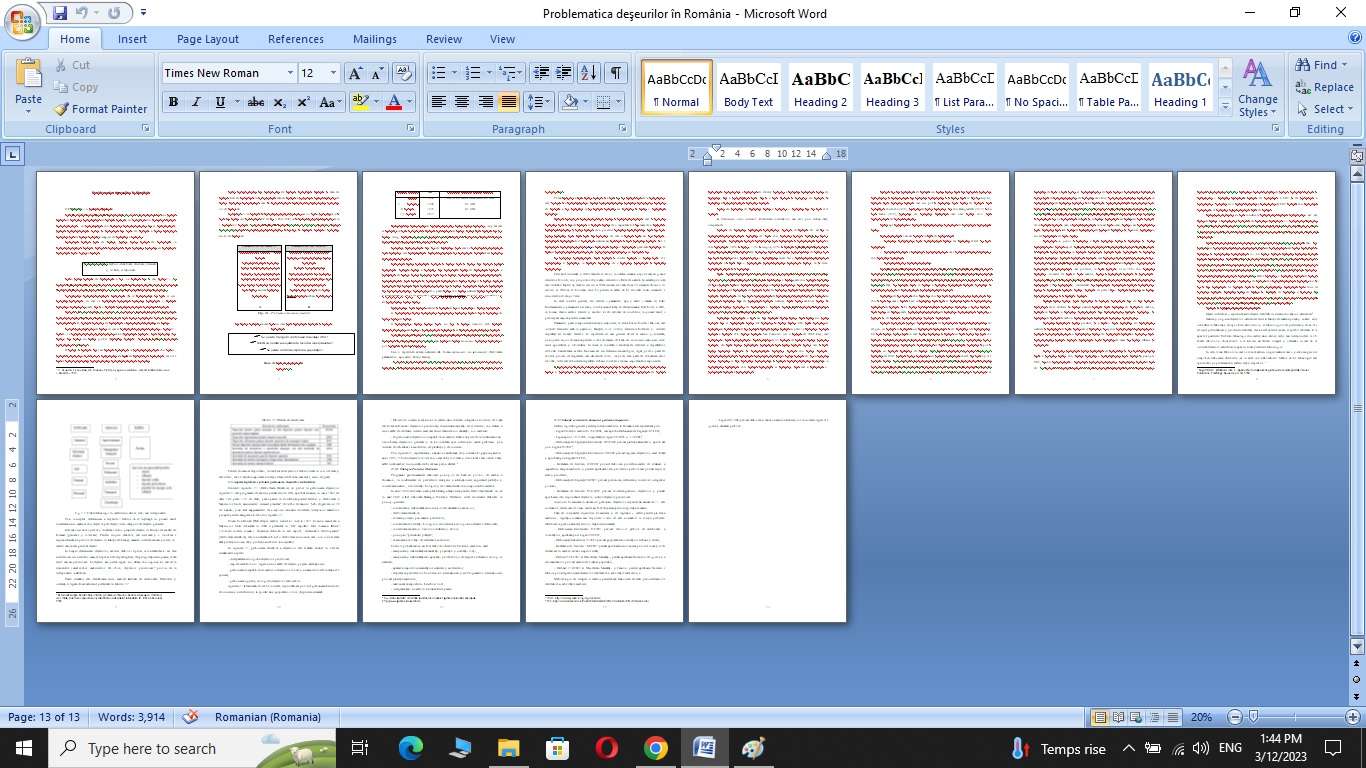Open the Change Styles dropdown
Screen dimensions: 1366x768
click(1257, 88)
